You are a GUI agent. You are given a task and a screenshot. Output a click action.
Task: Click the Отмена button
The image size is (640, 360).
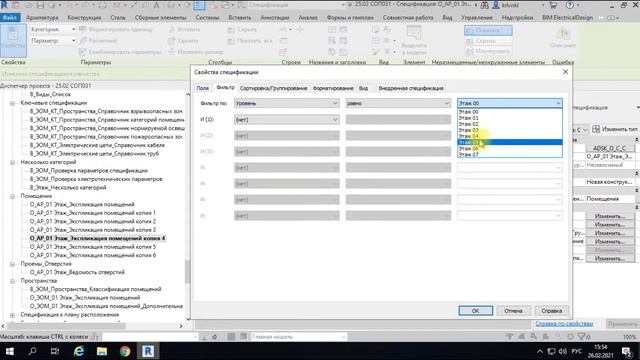513,311
